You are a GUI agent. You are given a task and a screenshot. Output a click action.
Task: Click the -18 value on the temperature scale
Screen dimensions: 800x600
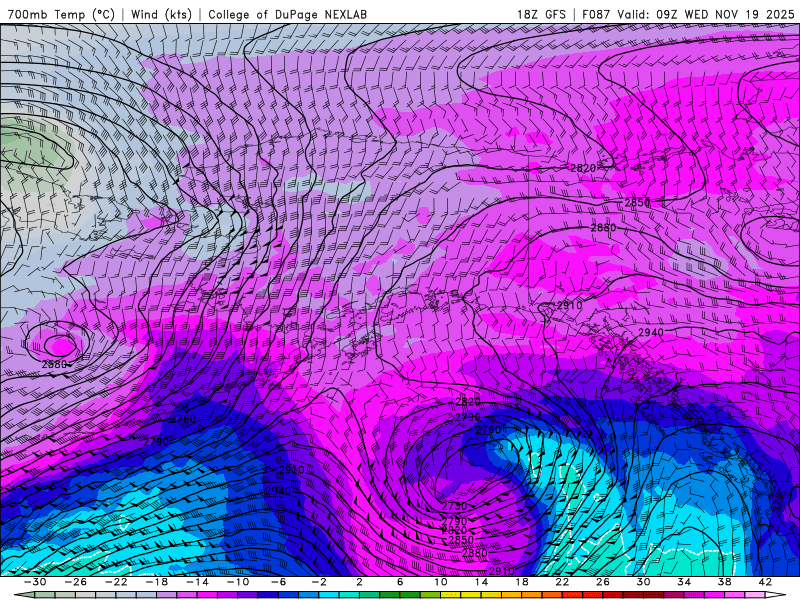point(157,582)
